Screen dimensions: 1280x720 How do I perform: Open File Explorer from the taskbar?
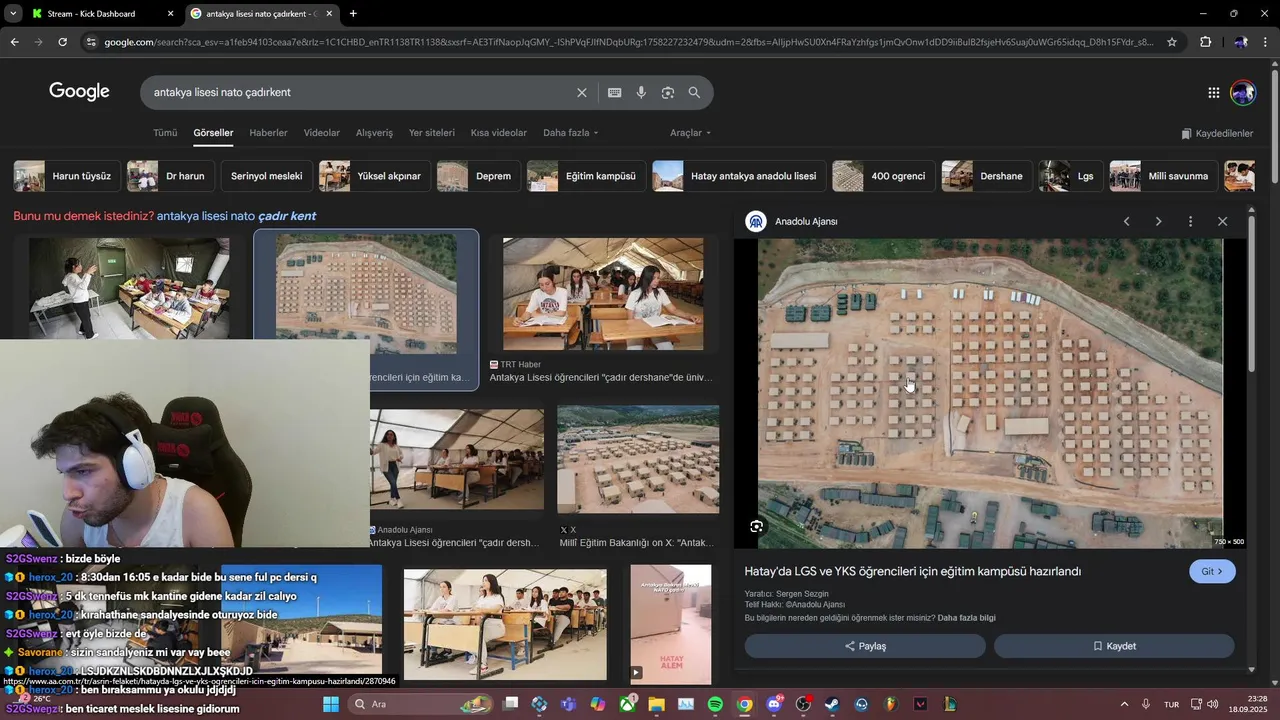click(x=656, y=704)
